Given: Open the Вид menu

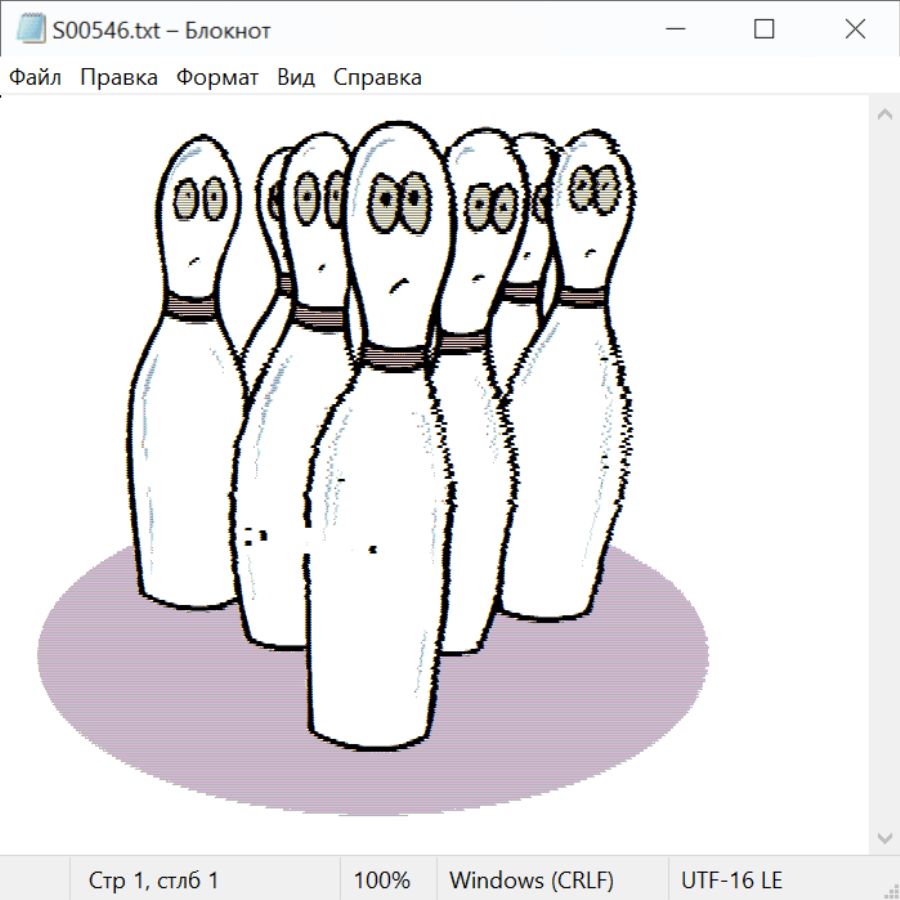Looking at the screenshot, I should [x=296, y=78].
